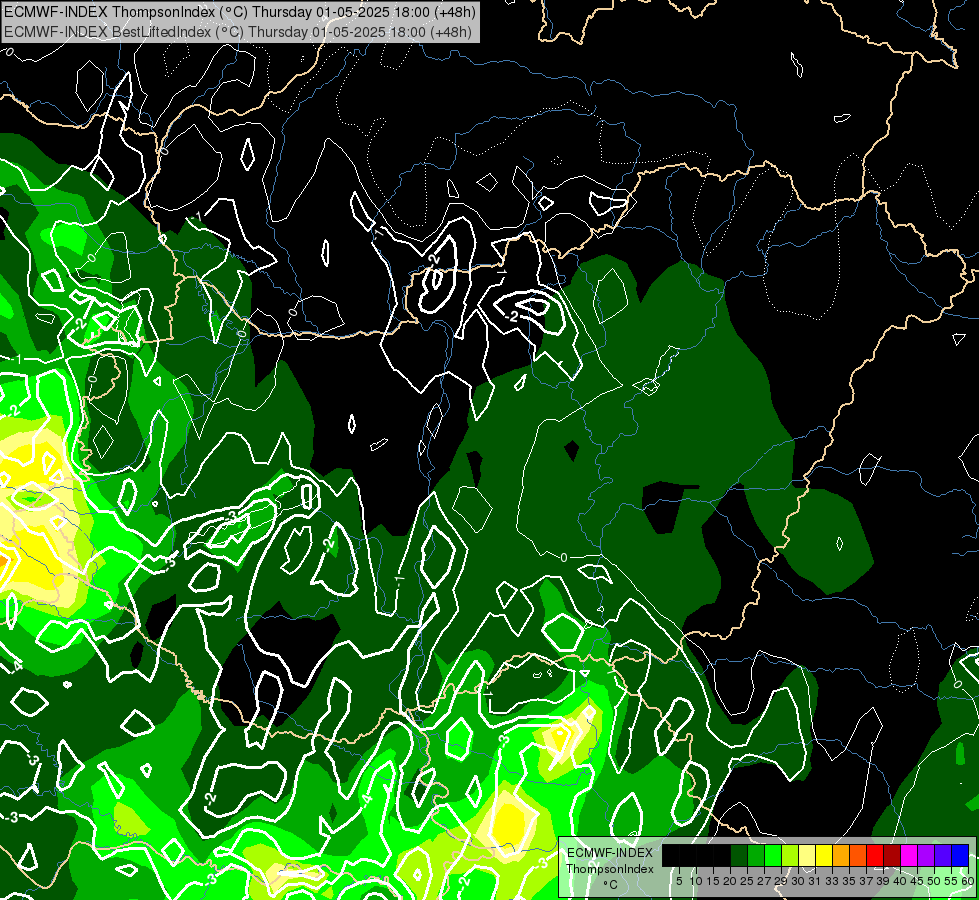The image size is (979, 900).
Task: Click the orange-red 35–37 legend swatch
Action: 858,855
